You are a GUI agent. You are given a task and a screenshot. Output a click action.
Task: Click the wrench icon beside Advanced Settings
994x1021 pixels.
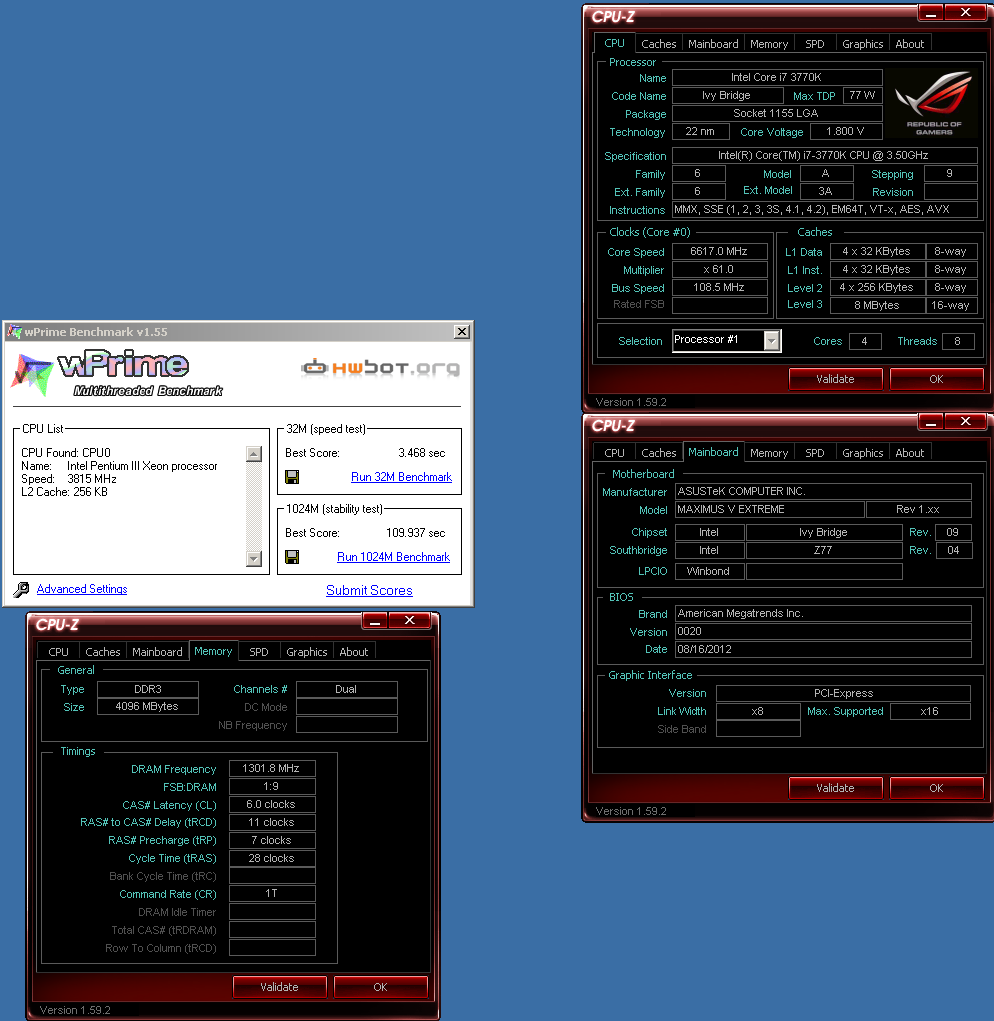coord(21,589)
